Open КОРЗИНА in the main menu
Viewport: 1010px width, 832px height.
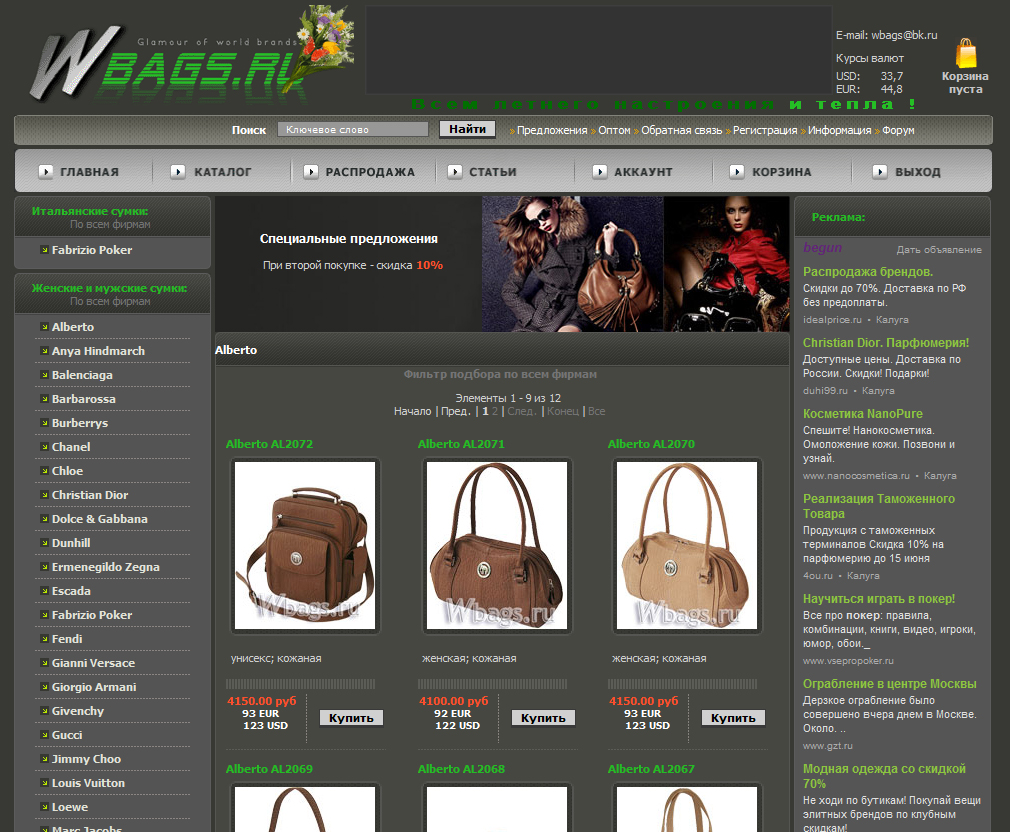782,172
